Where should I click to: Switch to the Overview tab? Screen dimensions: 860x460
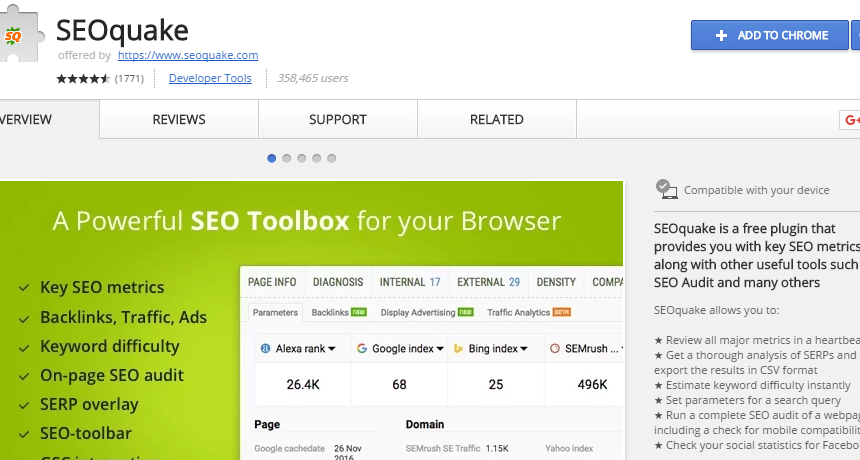coord(49,119)
